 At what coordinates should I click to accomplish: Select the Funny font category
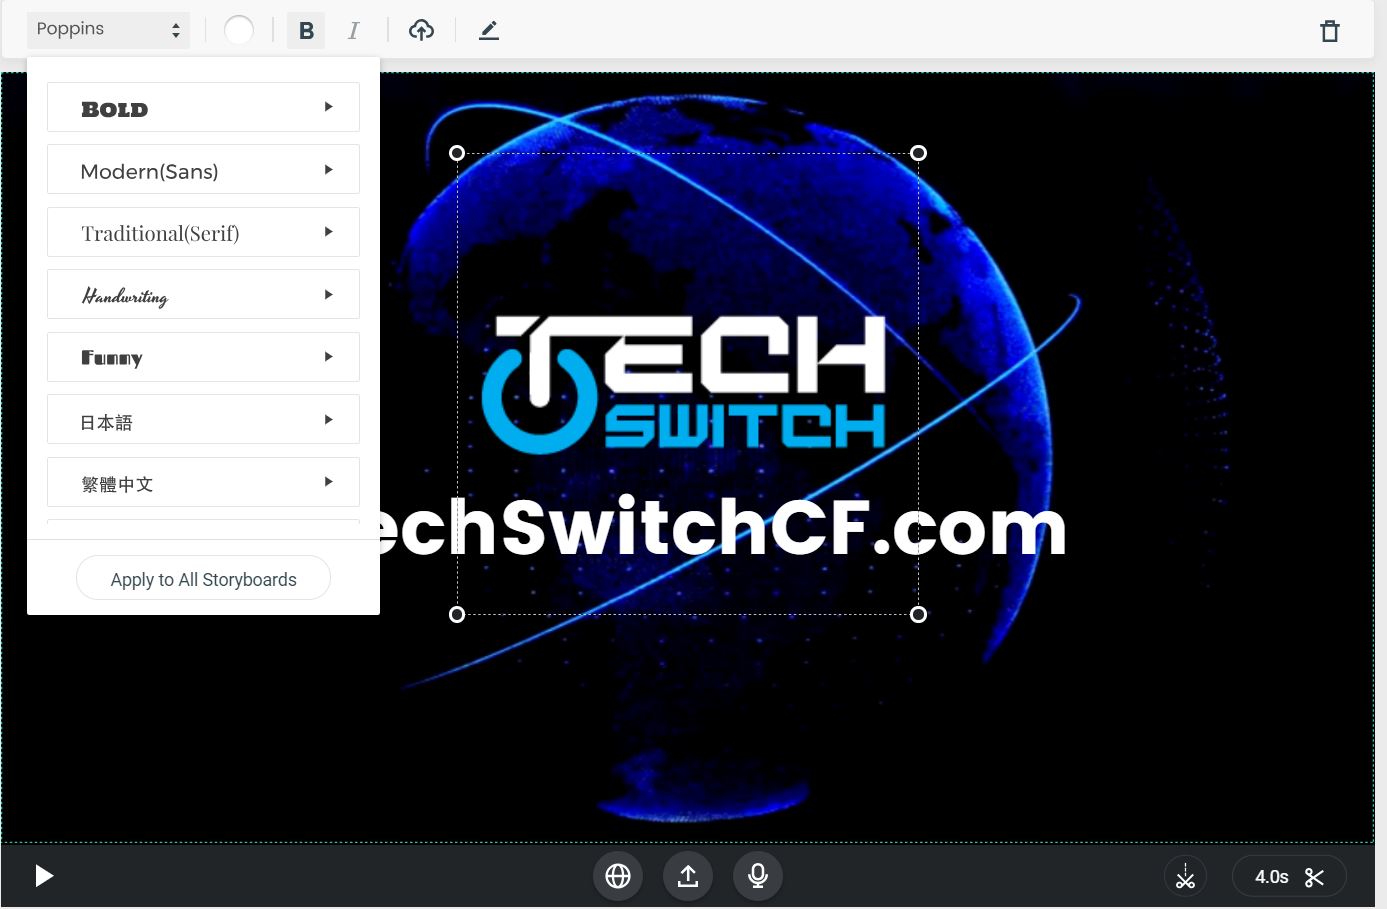pos(203,357)
